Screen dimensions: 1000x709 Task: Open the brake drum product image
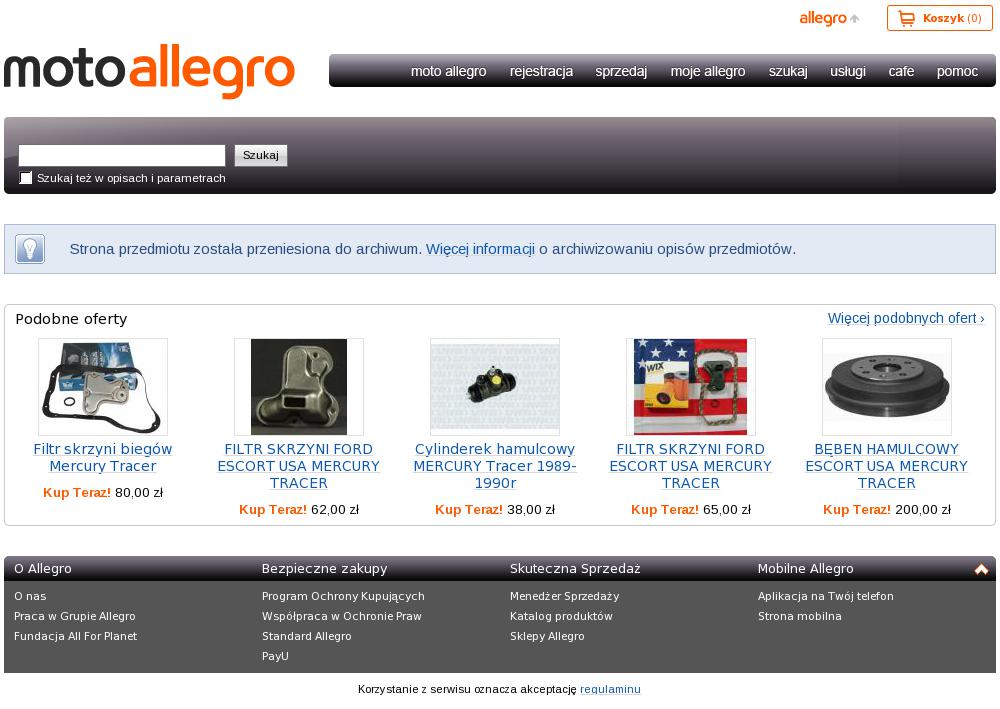point(886,387)
